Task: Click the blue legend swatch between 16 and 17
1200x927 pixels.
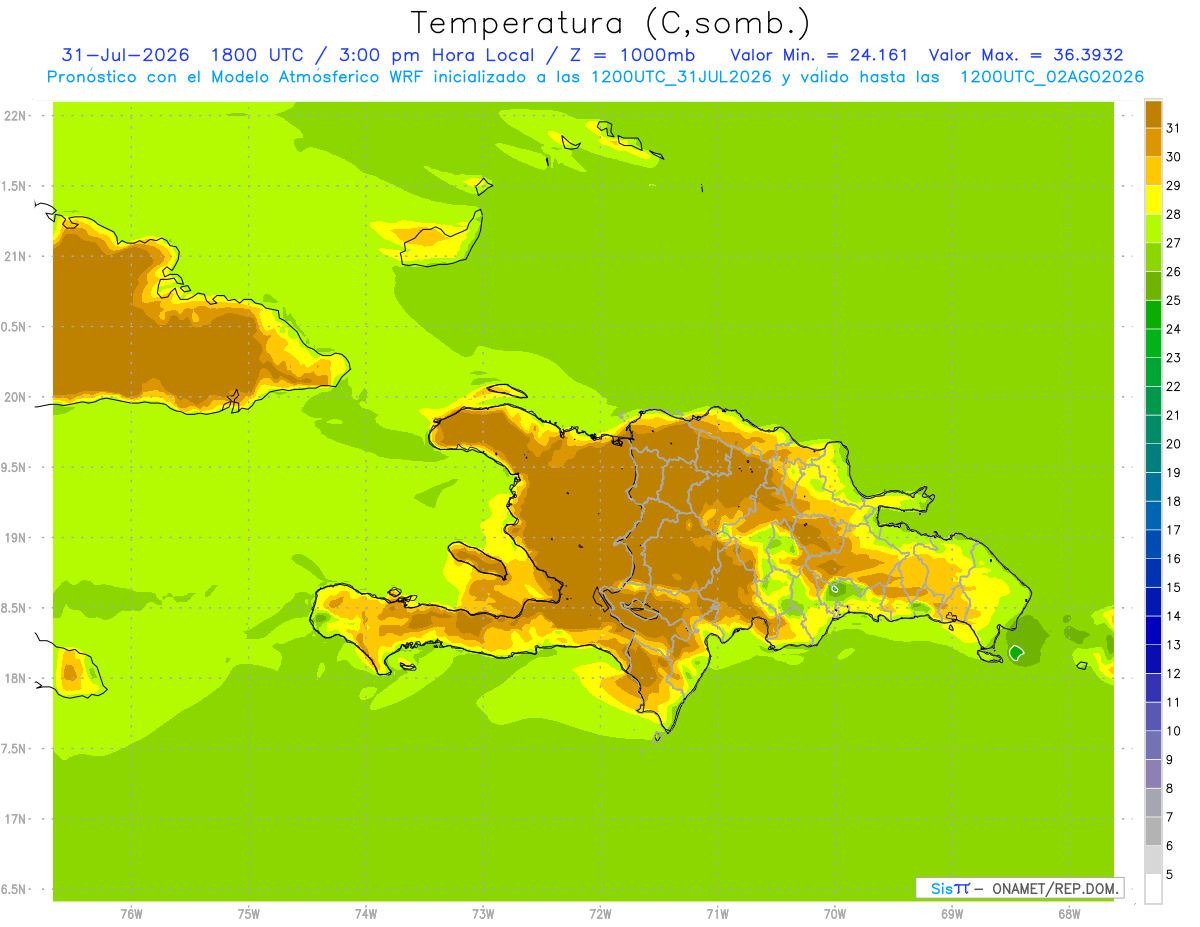Action: 1153,543
